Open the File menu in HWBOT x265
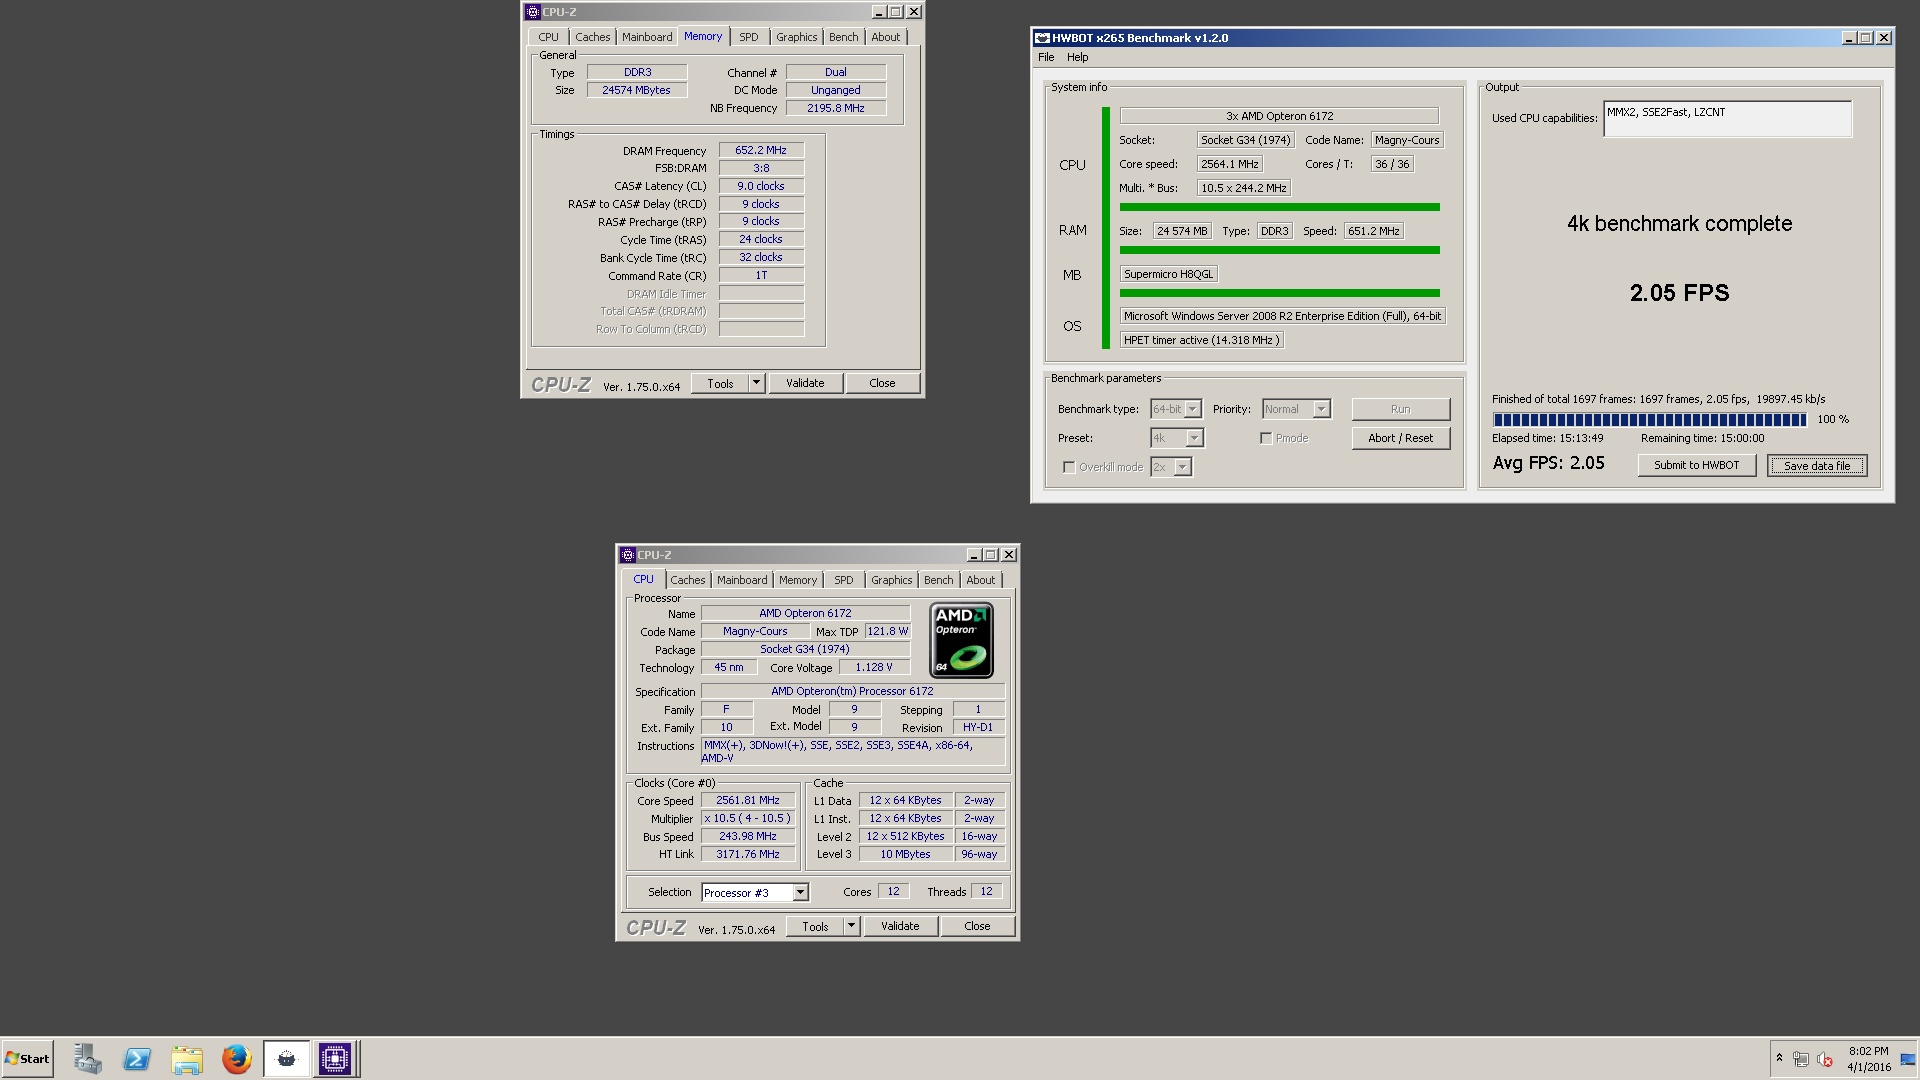 point(1046,57)
